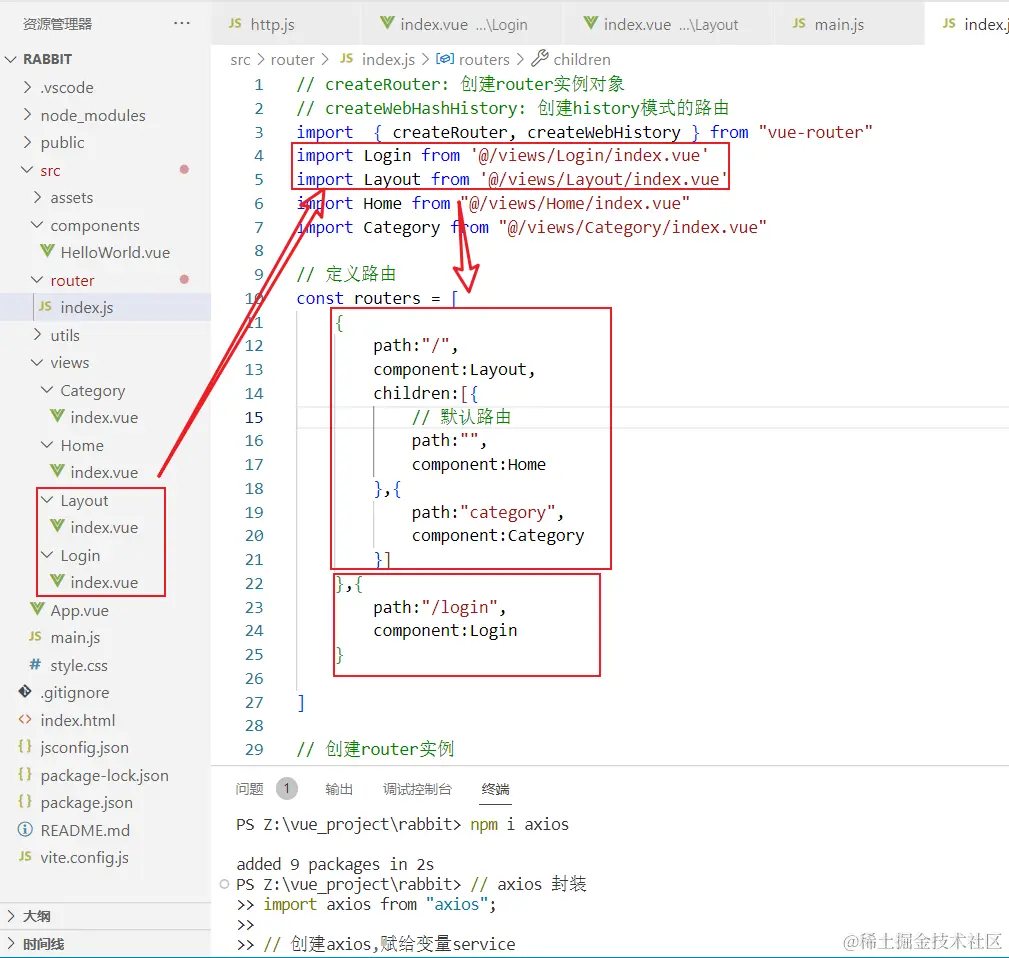Screen dimensions: 1009x958
Task: Expand the .vscode folder
Action: coord(27,87)
